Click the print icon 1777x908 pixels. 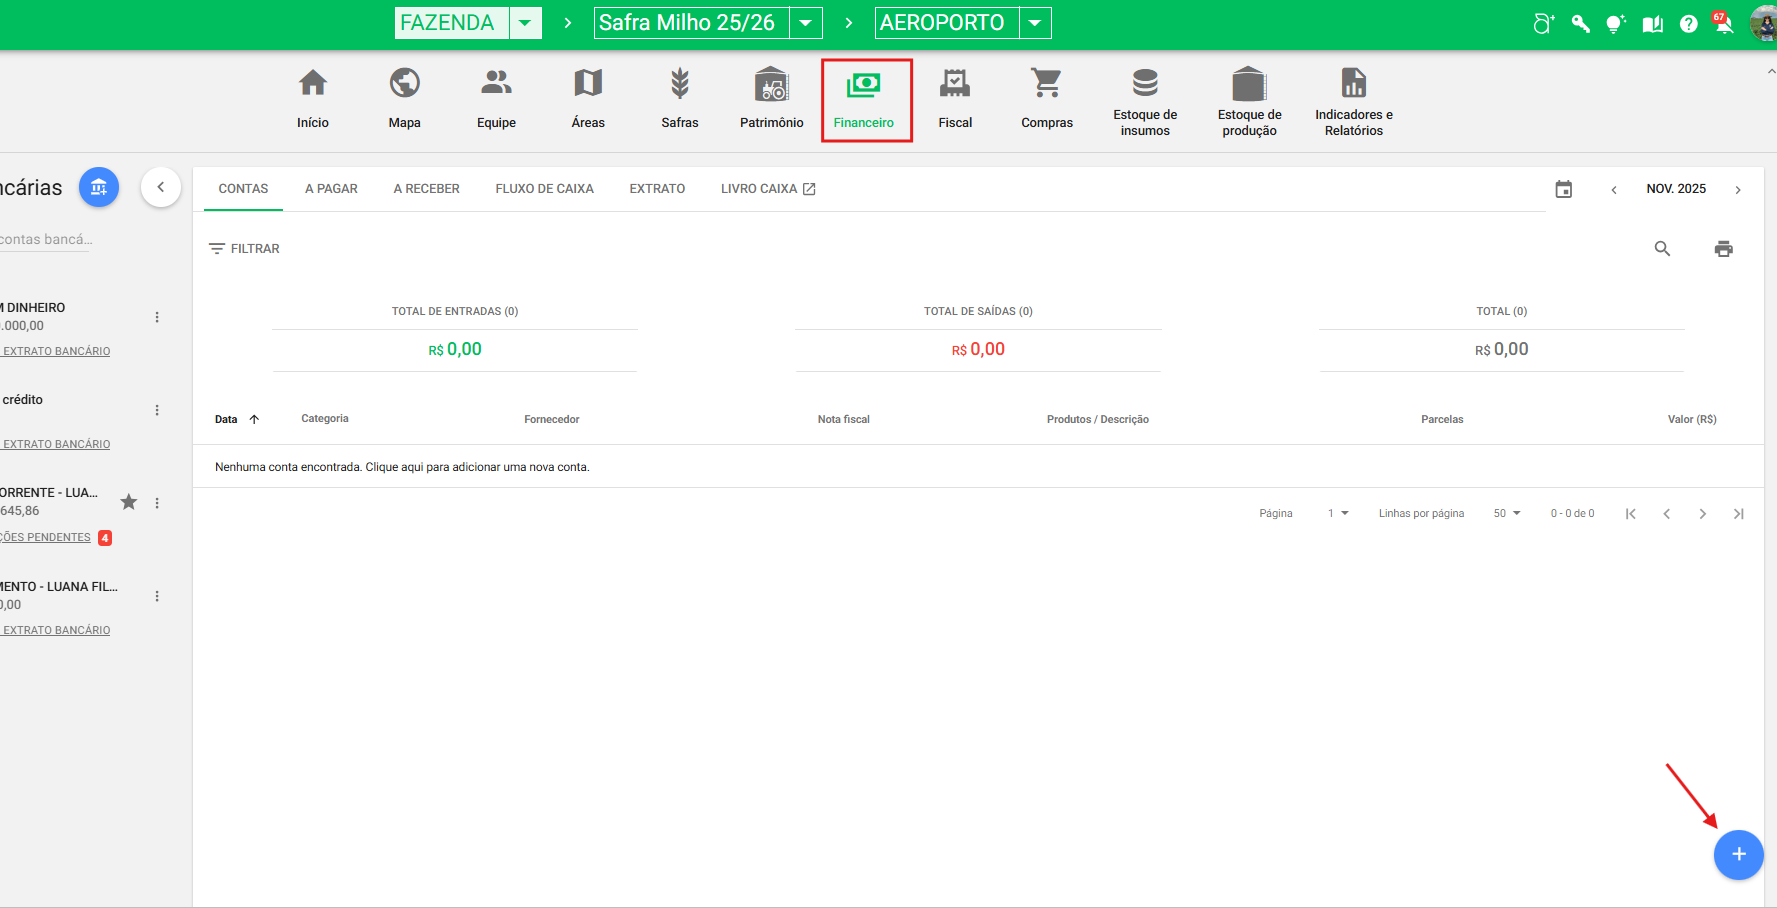click(1723, 249)
